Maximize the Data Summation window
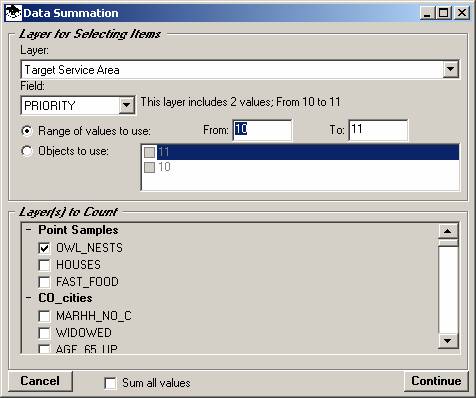The height and width of the screenshot is (398, 476). click(444, 13)
